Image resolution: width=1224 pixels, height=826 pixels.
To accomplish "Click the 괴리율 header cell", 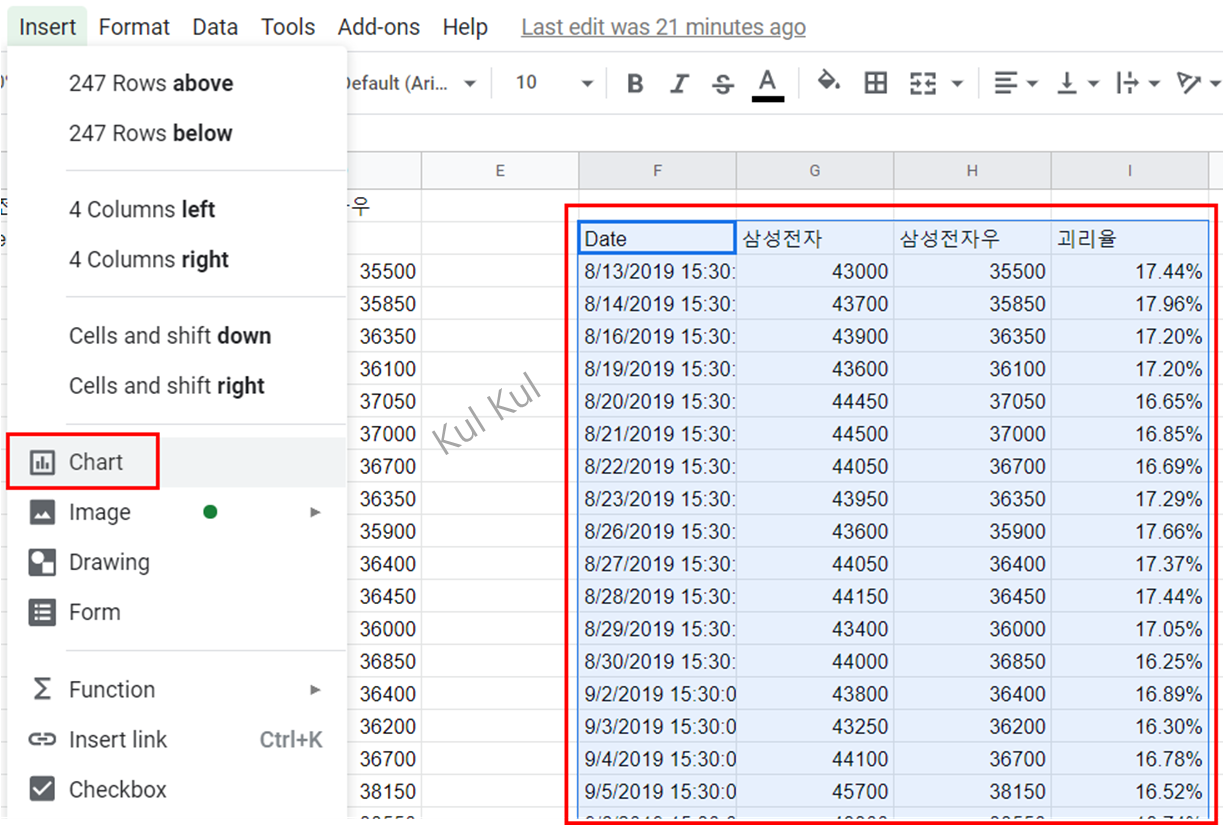I will point(1130,238).
